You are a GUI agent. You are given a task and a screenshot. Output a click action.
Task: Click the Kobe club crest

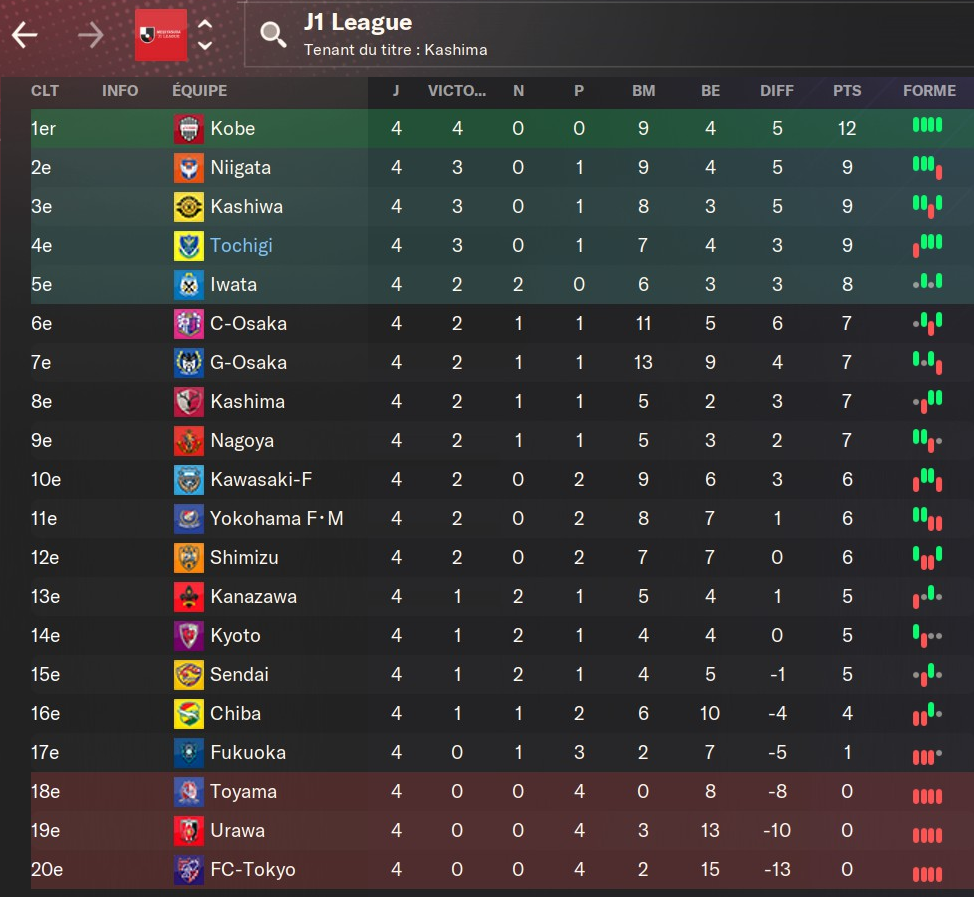[x=189, y=129]
